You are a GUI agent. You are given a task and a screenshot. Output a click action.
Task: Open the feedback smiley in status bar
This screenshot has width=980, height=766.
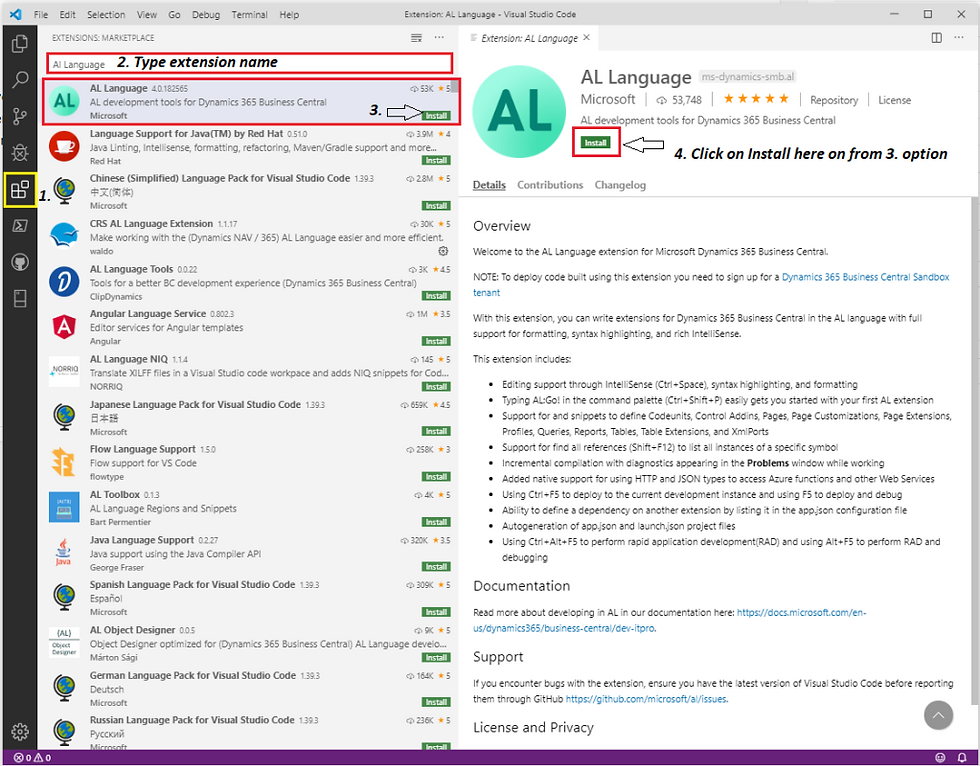pyautogui.click(x=940, y=758)
